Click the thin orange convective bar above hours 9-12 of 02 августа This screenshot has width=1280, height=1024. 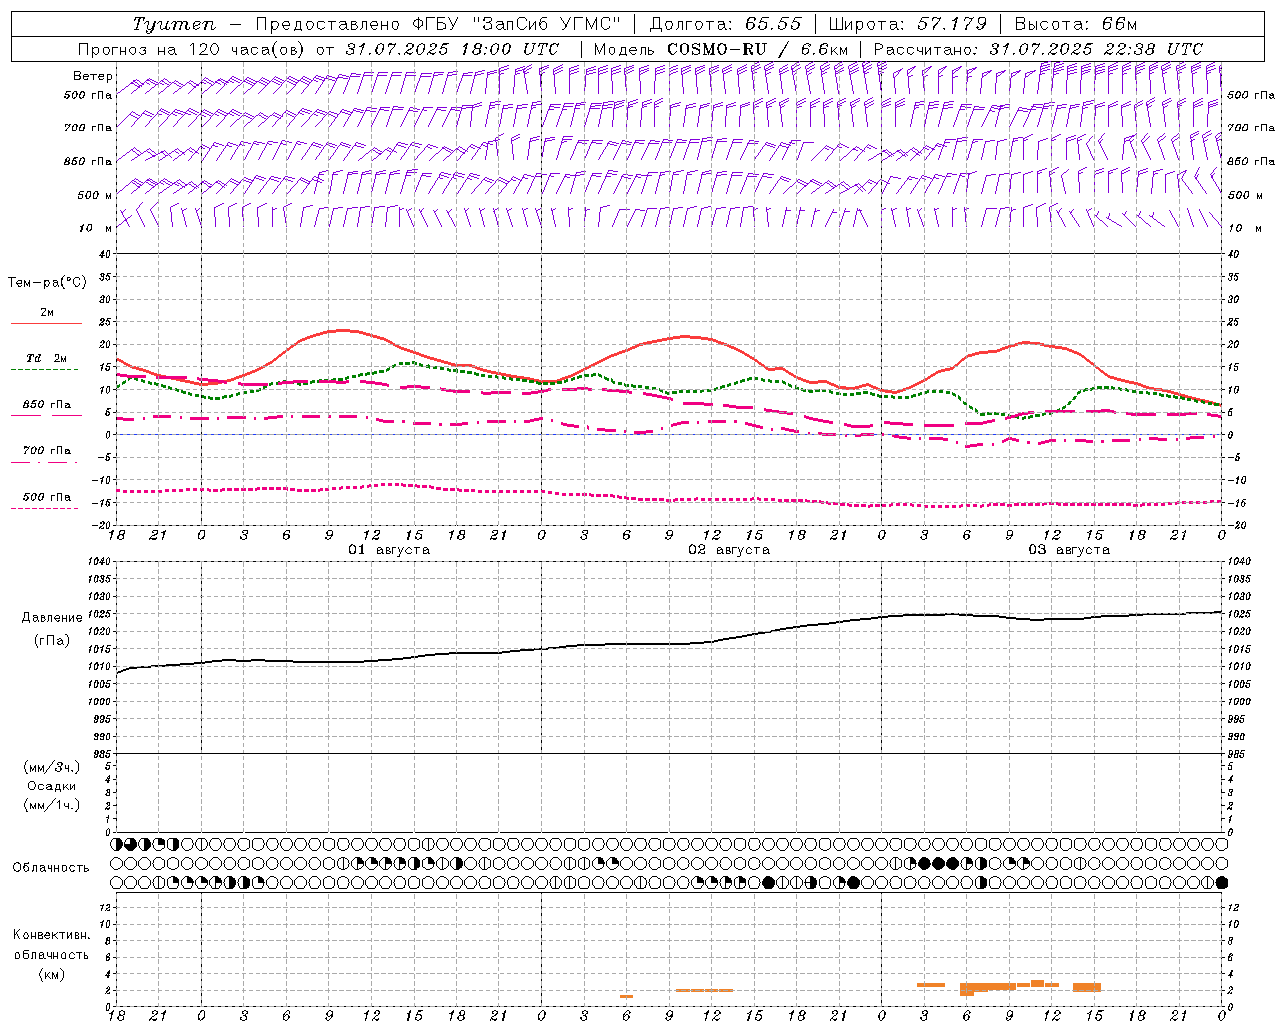pos(704,990)
